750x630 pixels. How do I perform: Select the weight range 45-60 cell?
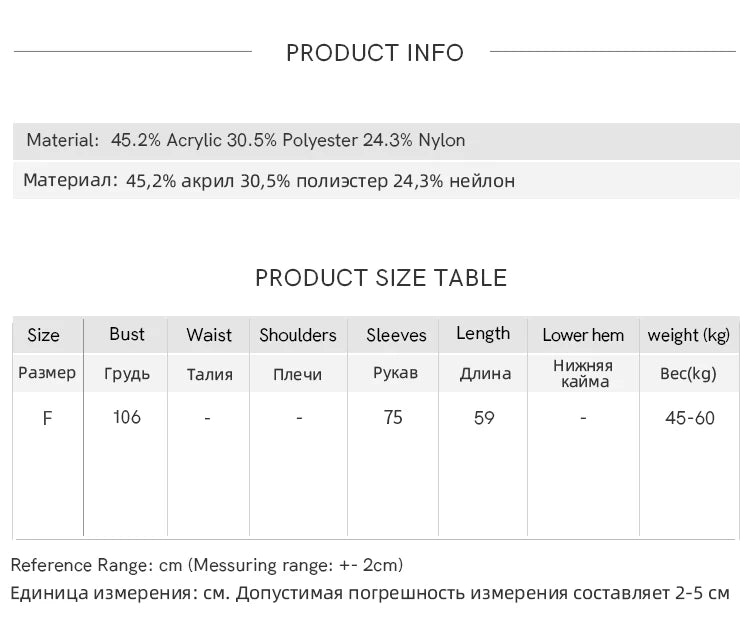tap(690, 418)
